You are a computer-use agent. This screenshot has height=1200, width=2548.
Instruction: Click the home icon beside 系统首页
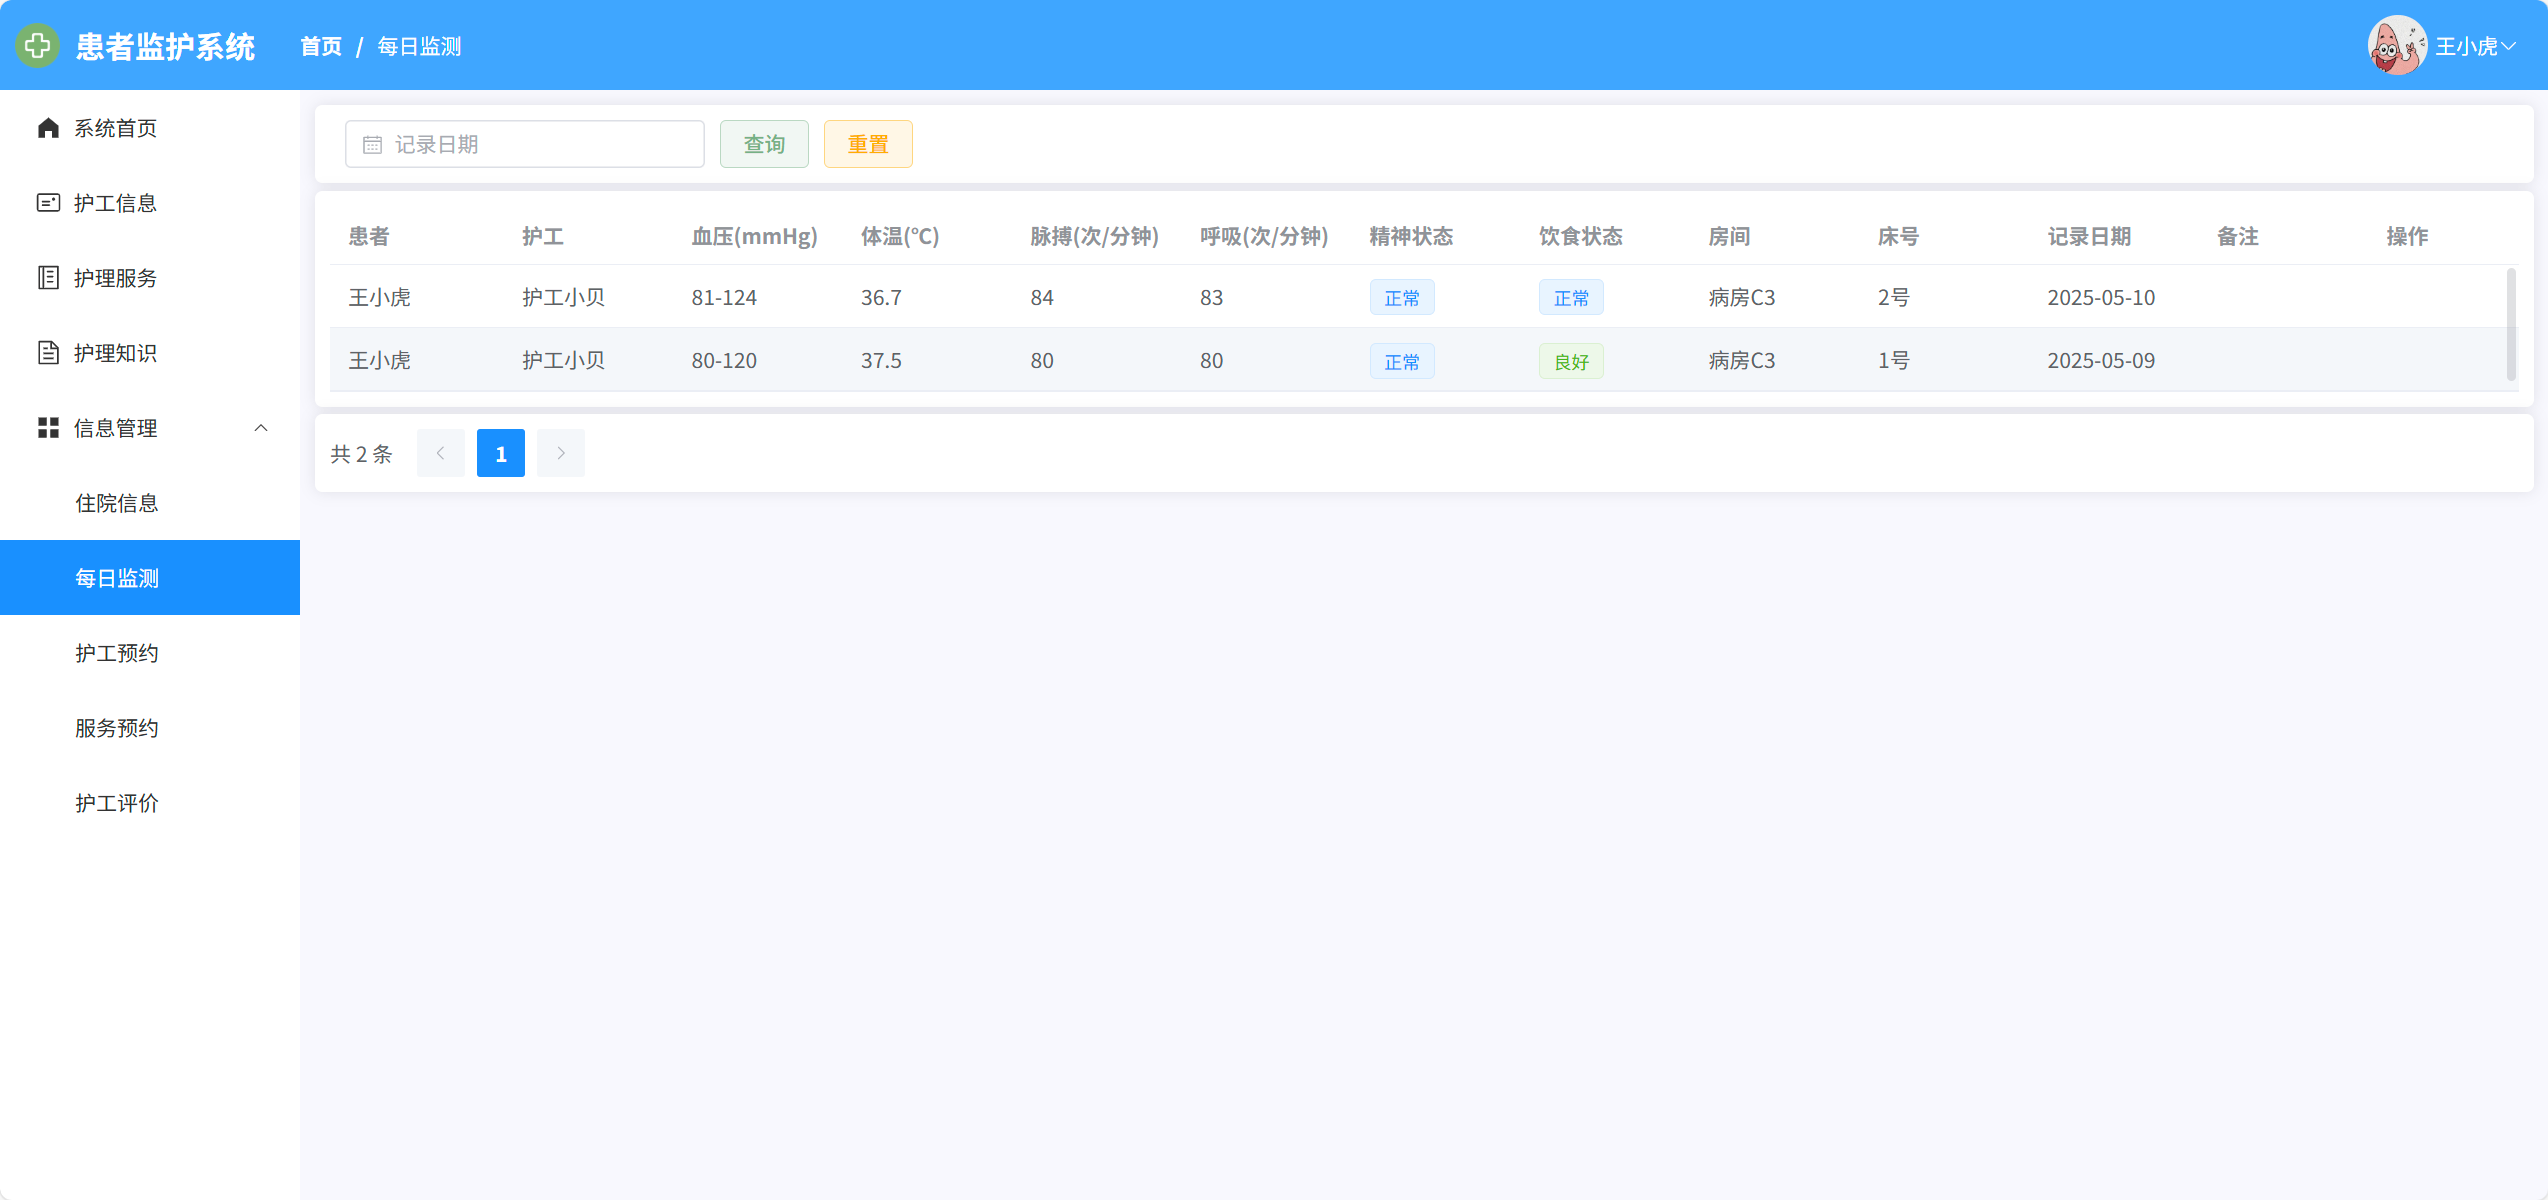(48, 128)
